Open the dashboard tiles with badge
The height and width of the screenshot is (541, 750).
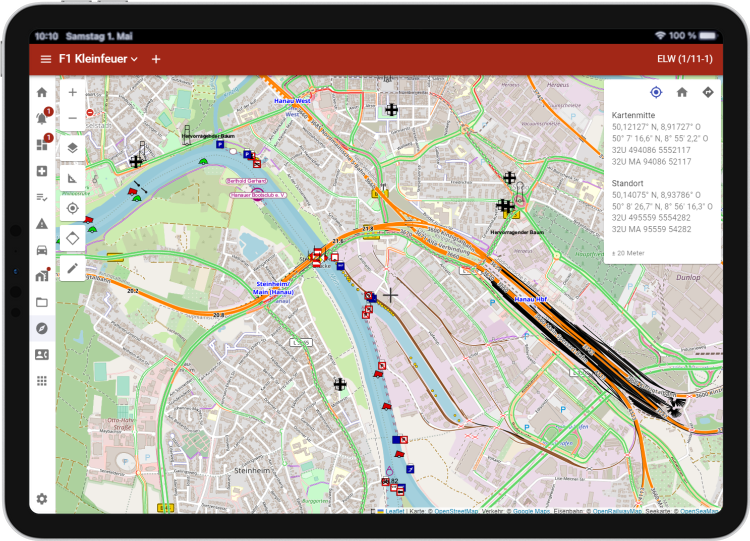pyautogui.click(x=42, y=145)
